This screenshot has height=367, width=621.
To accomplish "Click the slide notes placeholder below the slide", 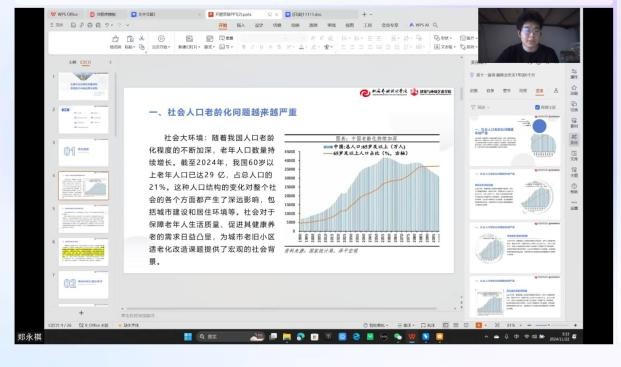I will point(138,316).
